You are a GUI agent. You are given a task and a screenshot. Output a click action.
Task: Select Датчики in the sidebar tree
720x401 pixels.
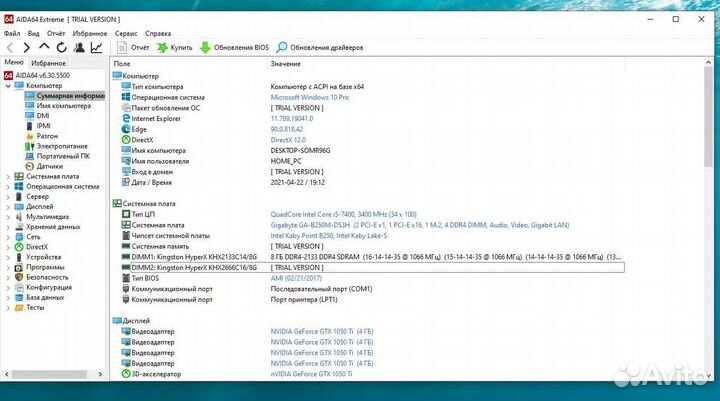click(x=49, y=166)
